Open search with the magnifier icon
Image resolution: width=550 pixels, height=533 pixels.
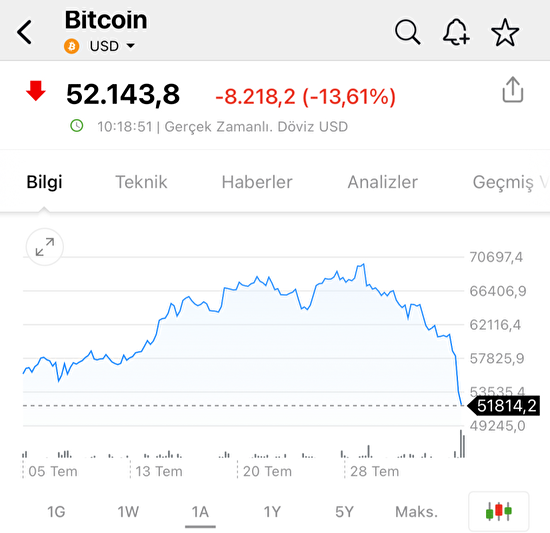click(x=407, y=32)
